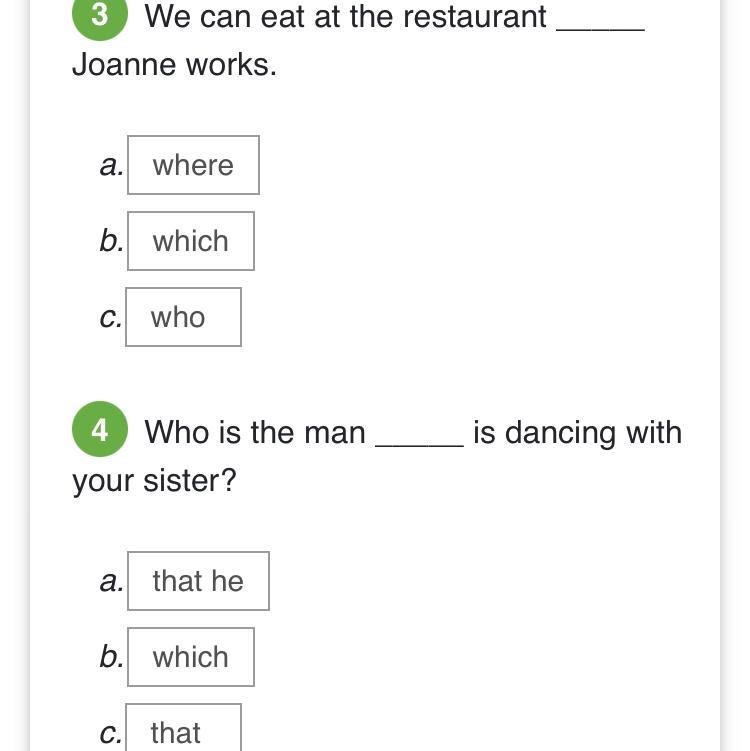Screen dimensions: 750x751
Task: Click letter "a." beside the "where" option
Action: point(111,166)
